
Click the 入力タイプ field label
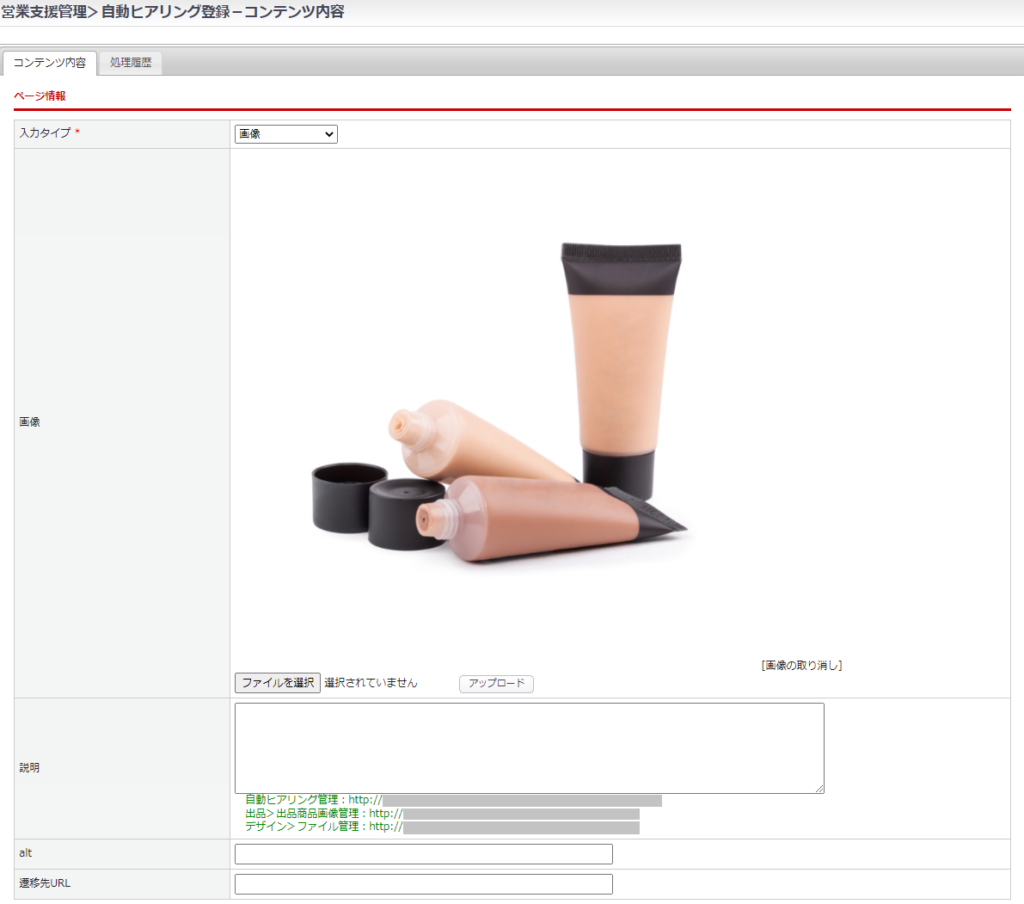pyautogui.click(x=45, y=134)
